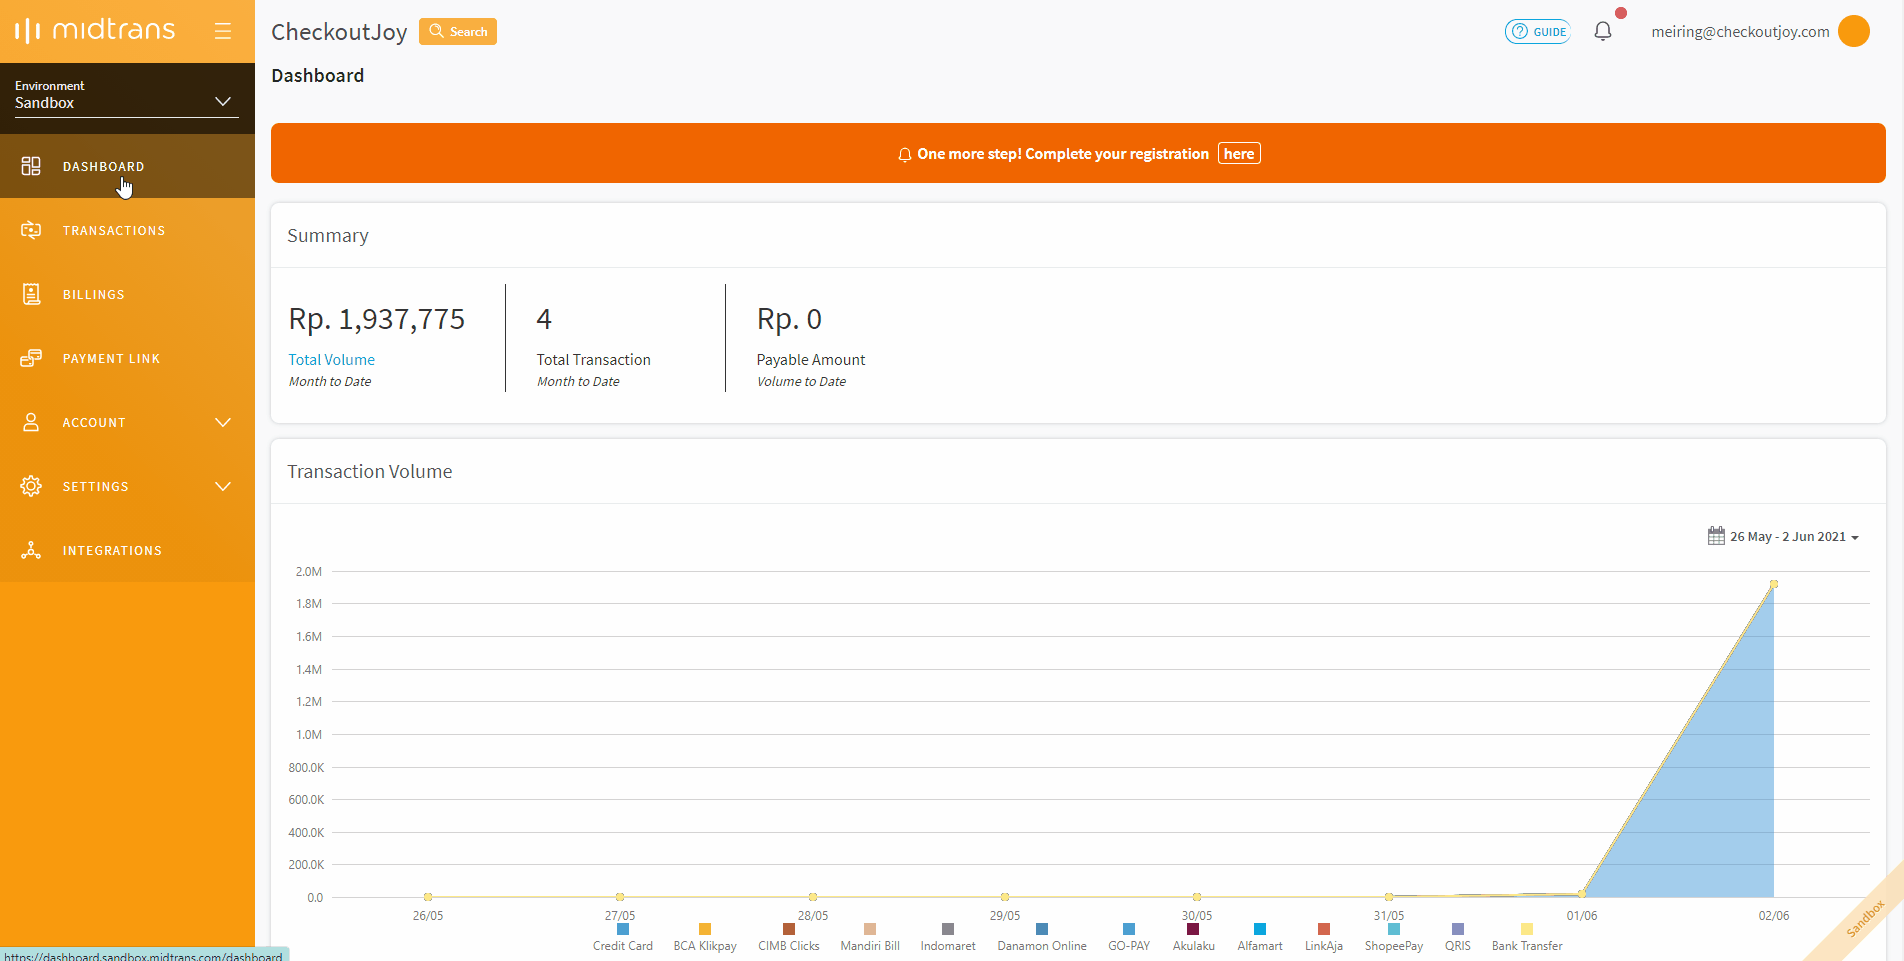Click the Transactions sidebar icon
The image size is (1904, 961).
pyautogui.click(x=31, y=230)
